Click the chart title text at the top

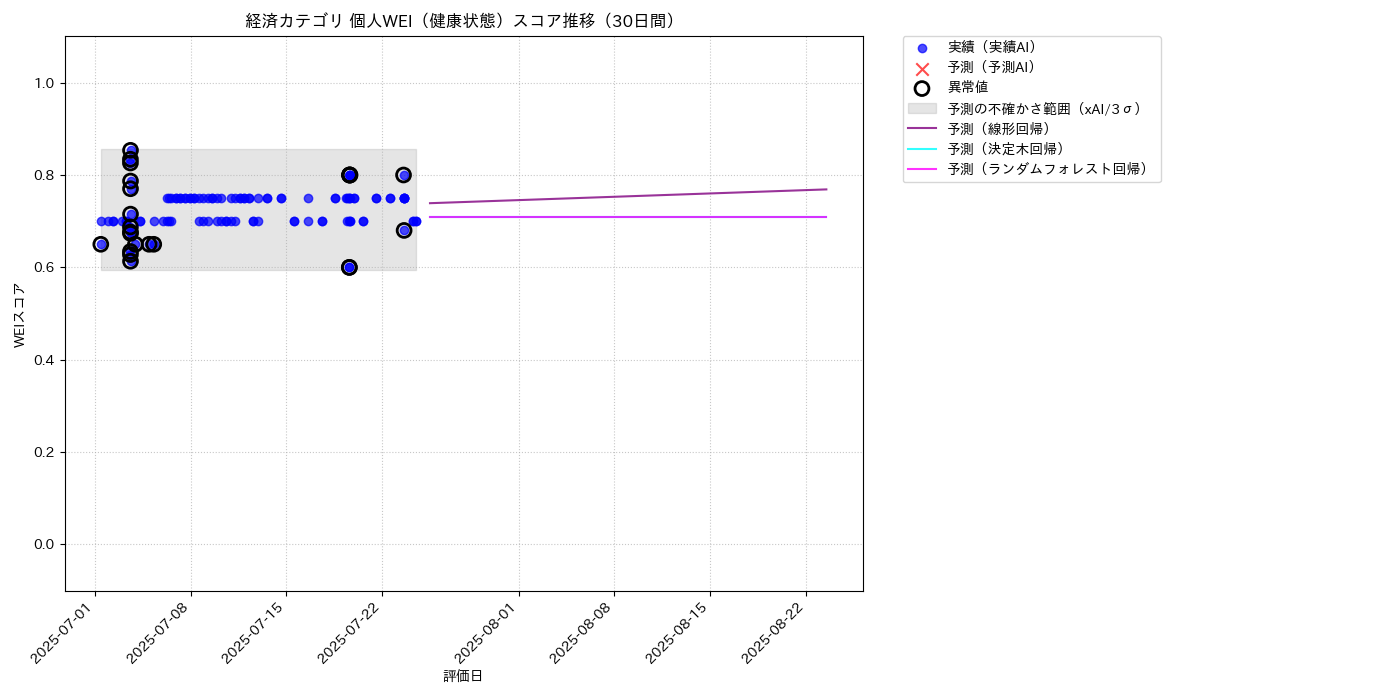(464, 21)
